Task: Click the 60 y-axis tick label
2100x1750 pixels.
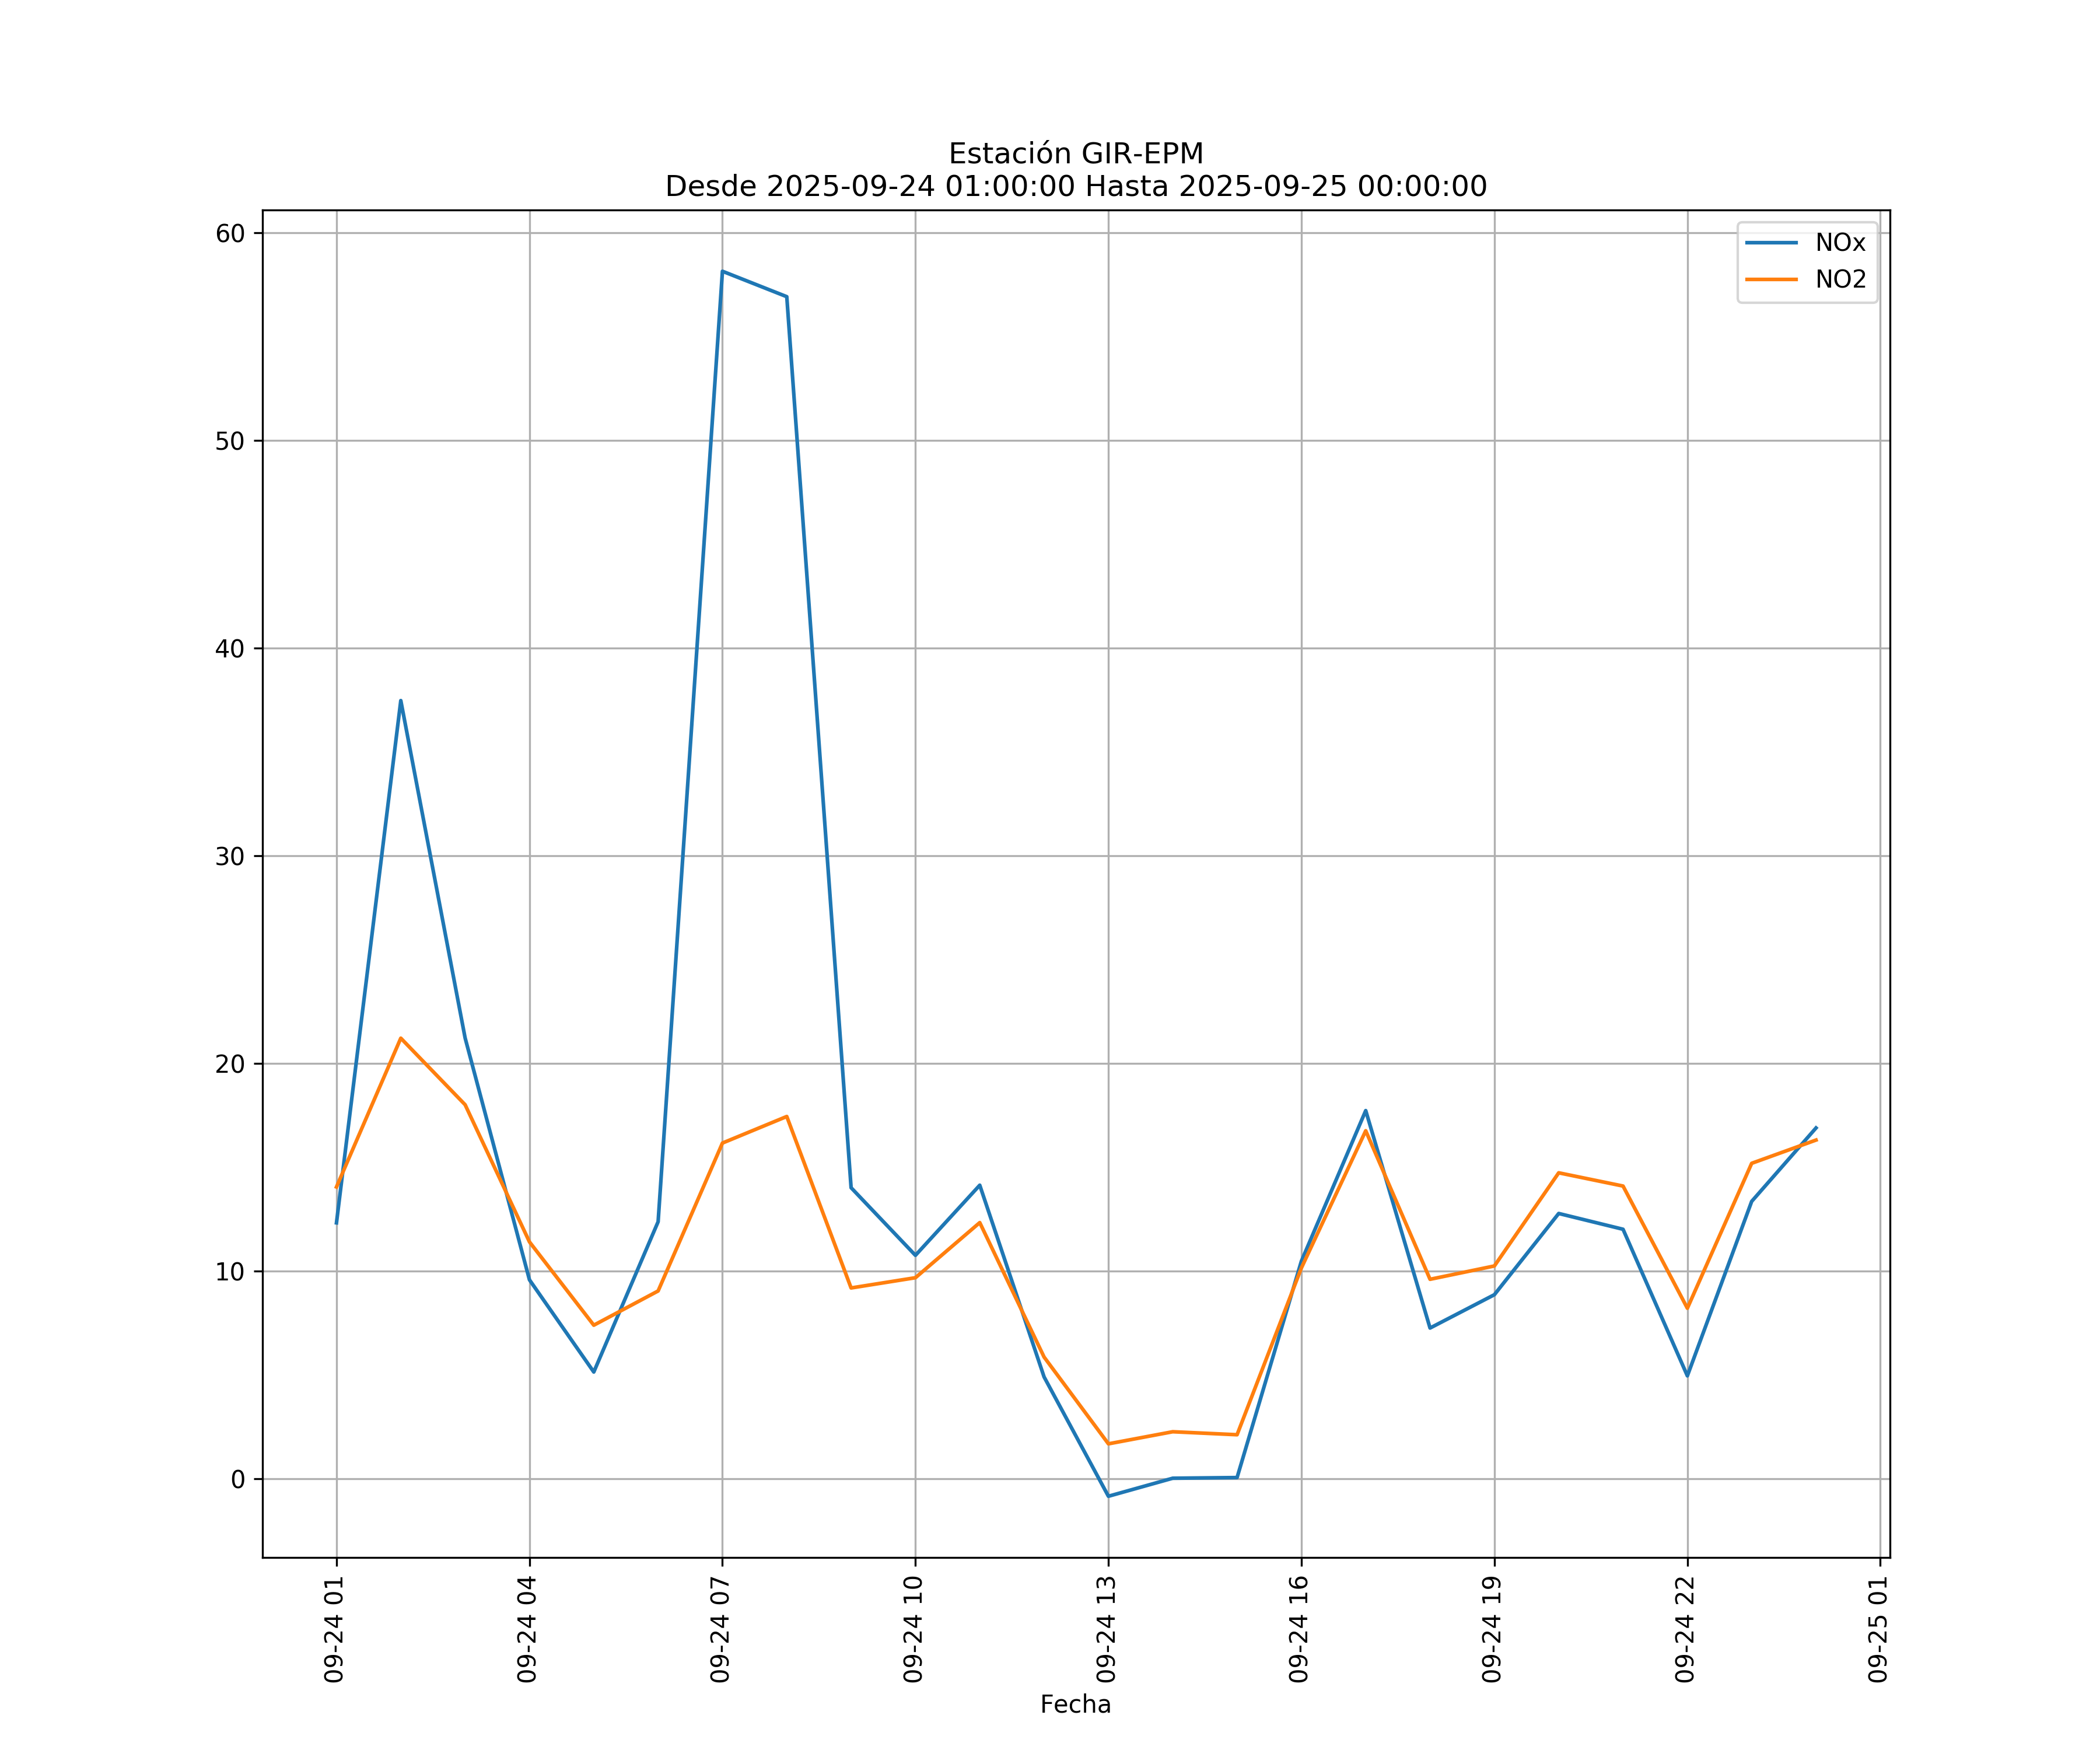Action: click(230, 234)
